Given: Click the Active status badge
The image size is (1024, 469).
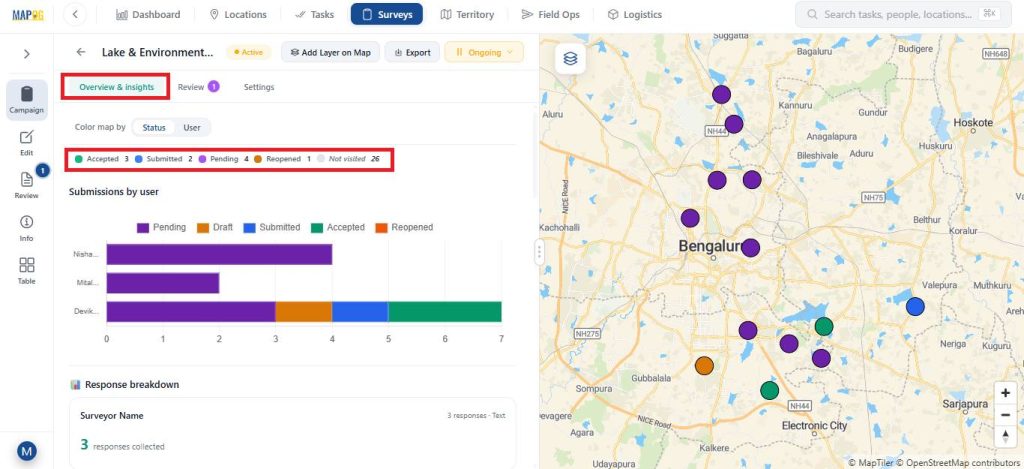Looking at the screenshot, I should (248, 52).
